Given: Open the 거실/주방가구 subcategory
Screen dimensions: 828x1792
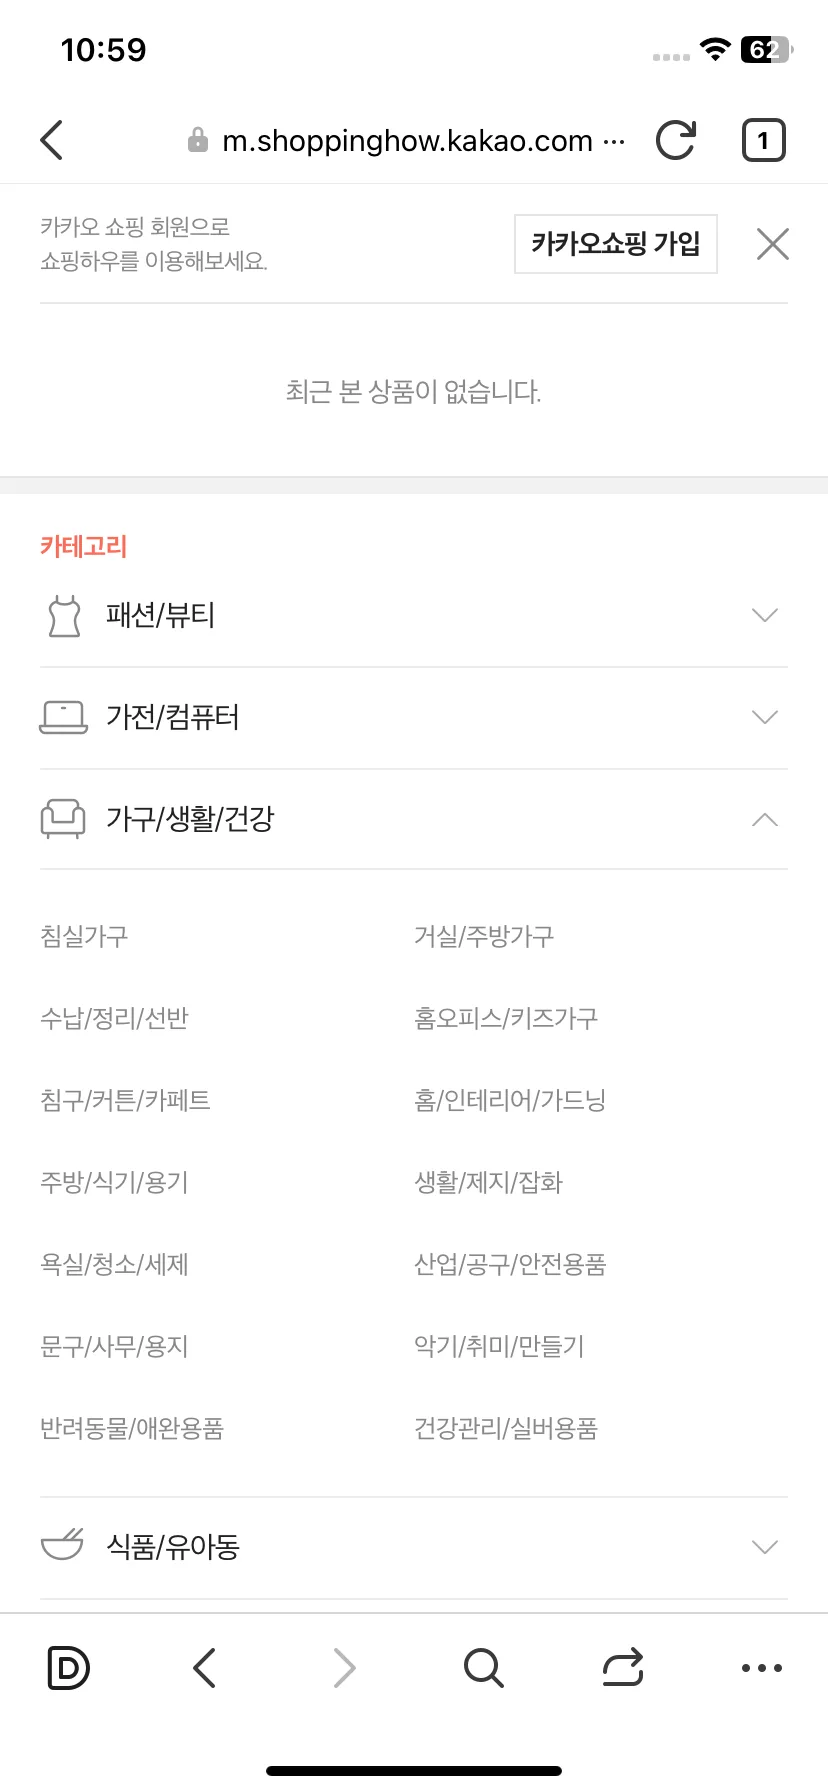Looking at the screenshot, I should [x=484, y=936].
